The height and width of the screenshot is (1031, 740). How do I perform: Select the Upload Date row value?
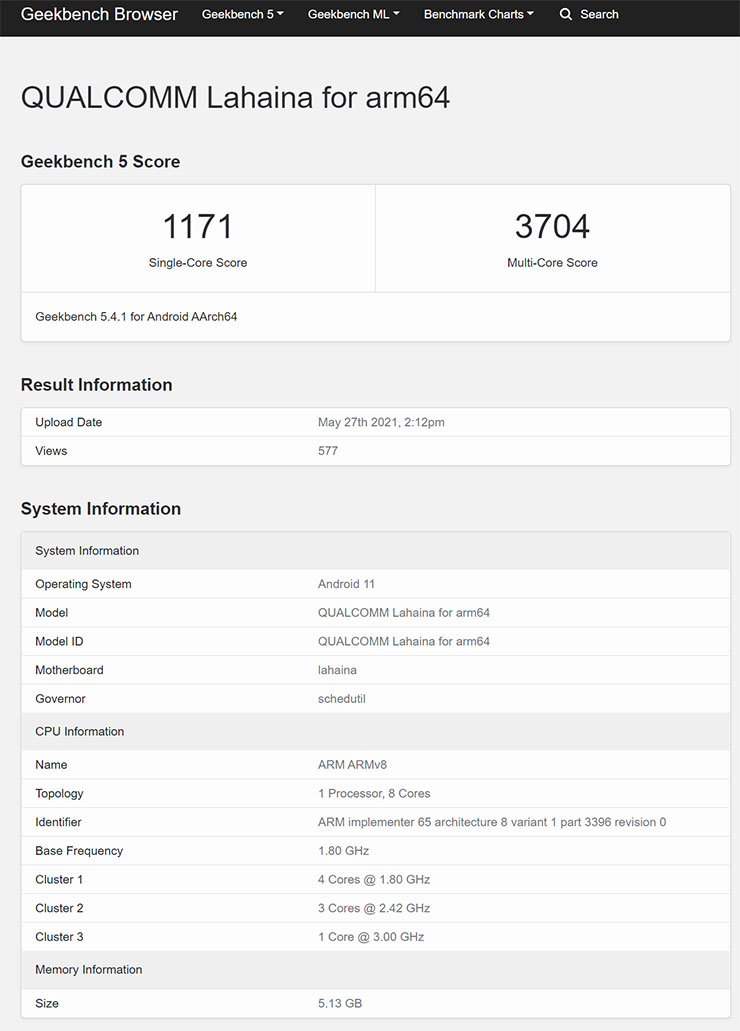point(382,422)
